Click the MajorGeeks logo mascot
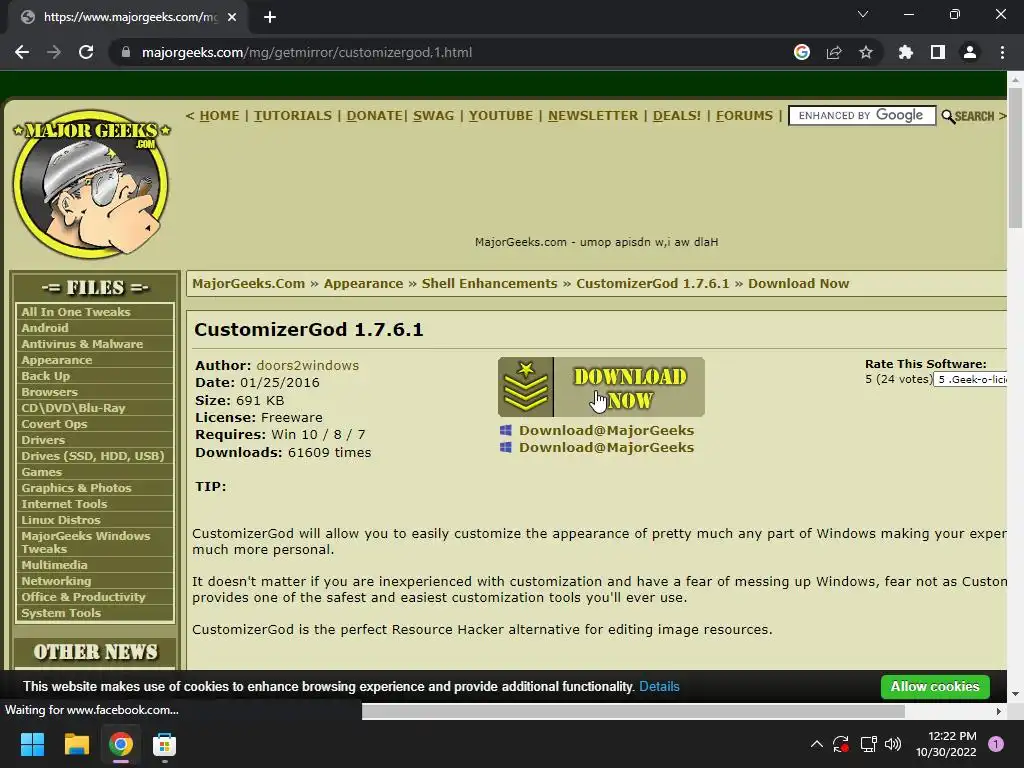Screen dimensions: 1024x768 (x=91, y=184)
